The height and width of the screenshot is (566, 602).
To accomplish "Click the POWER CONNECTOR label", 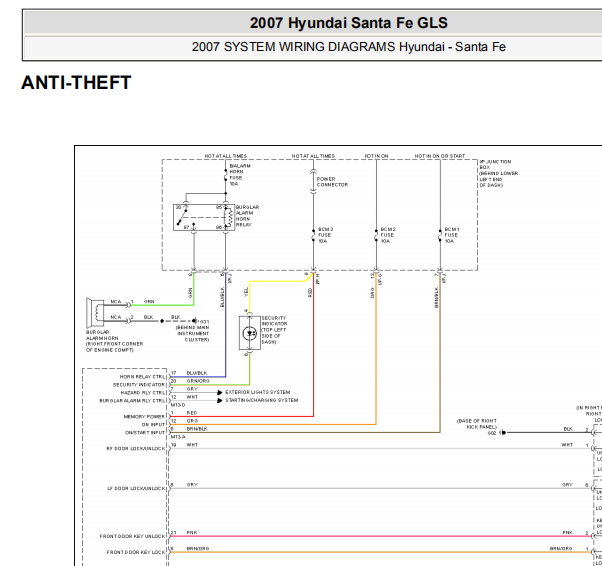I will [x=332, y=182].
